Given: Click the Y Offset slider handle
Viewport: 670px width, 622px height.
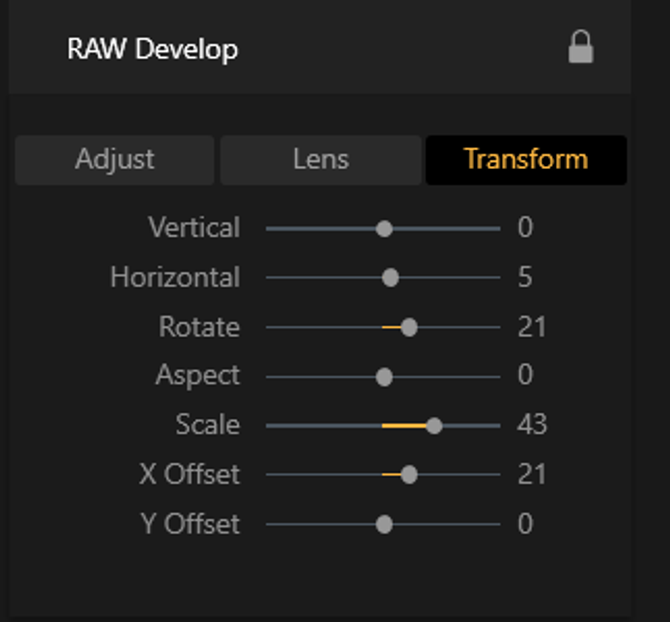Looking at the screenshot, I should point(384,524).
